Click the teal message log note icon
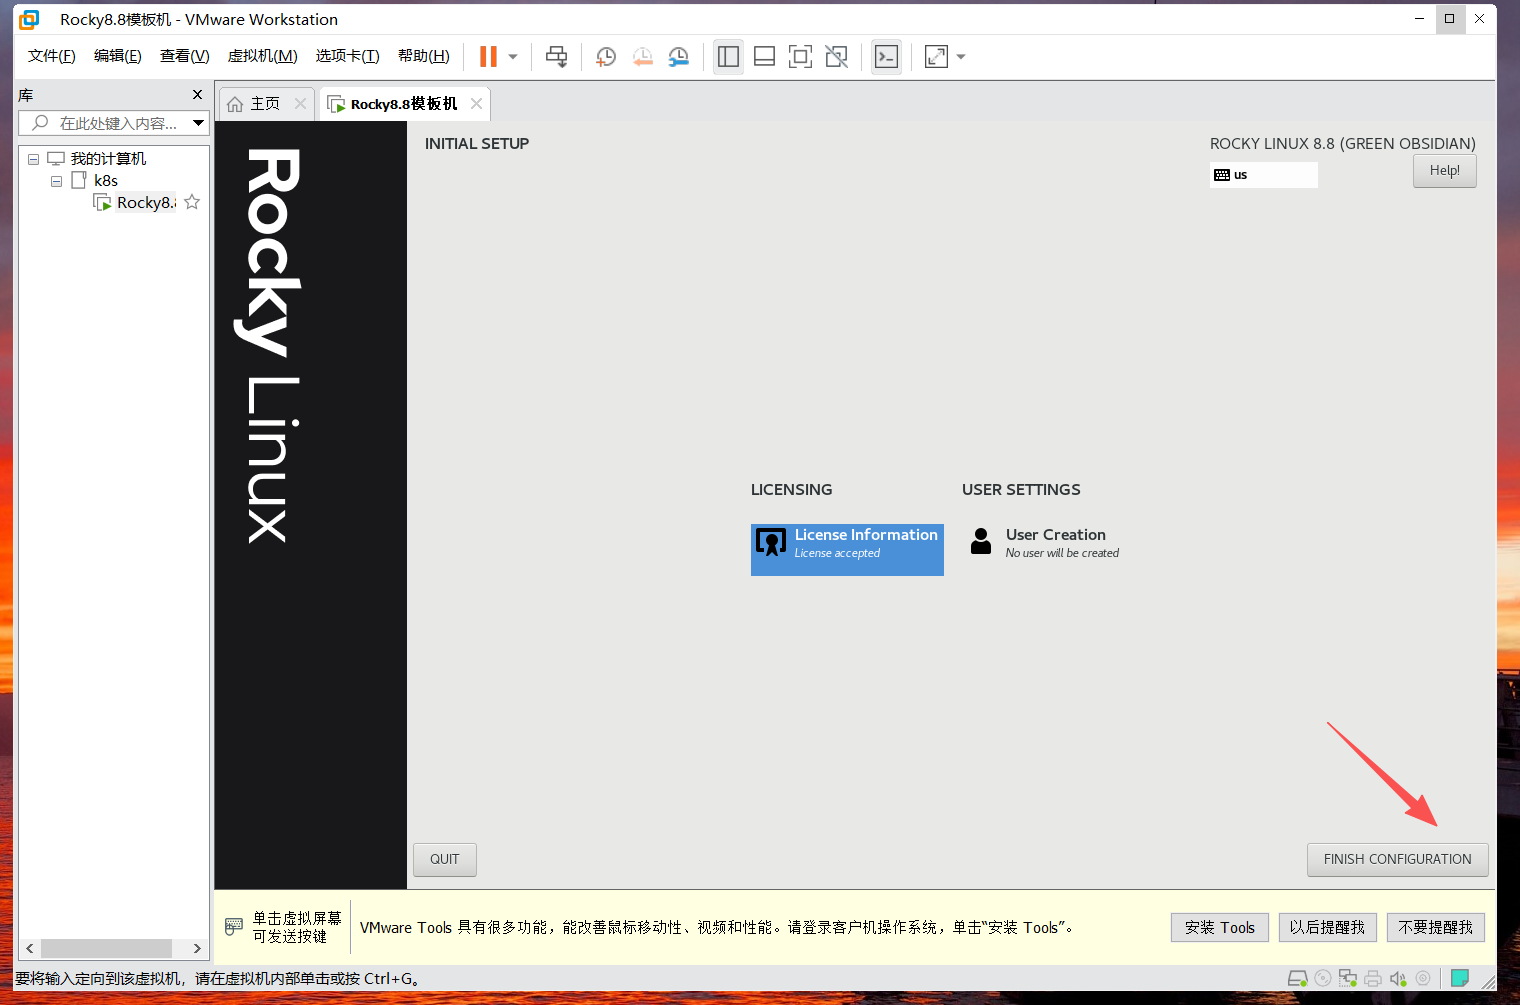 point(1460,978)
